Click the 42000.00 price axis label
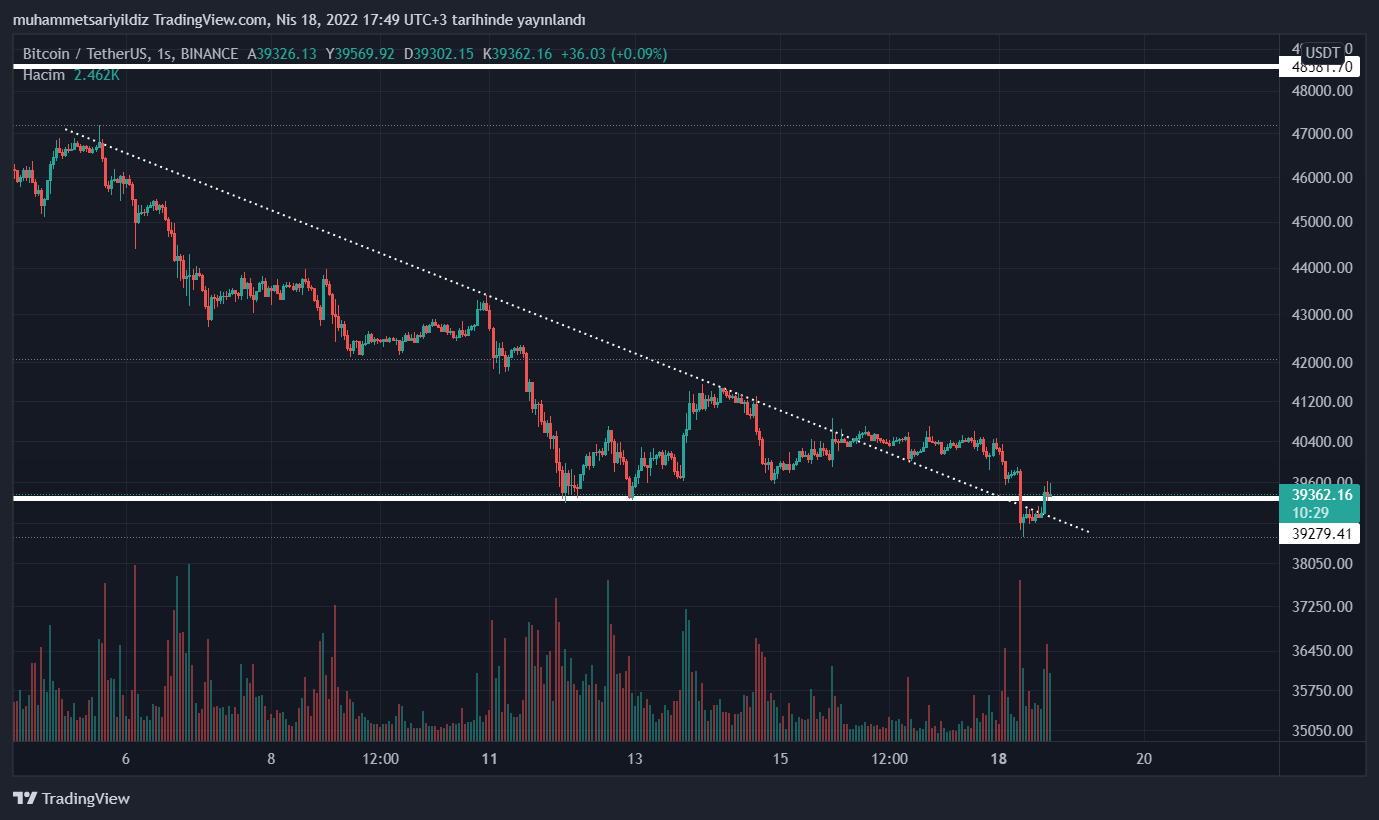 pos(1322,362)
